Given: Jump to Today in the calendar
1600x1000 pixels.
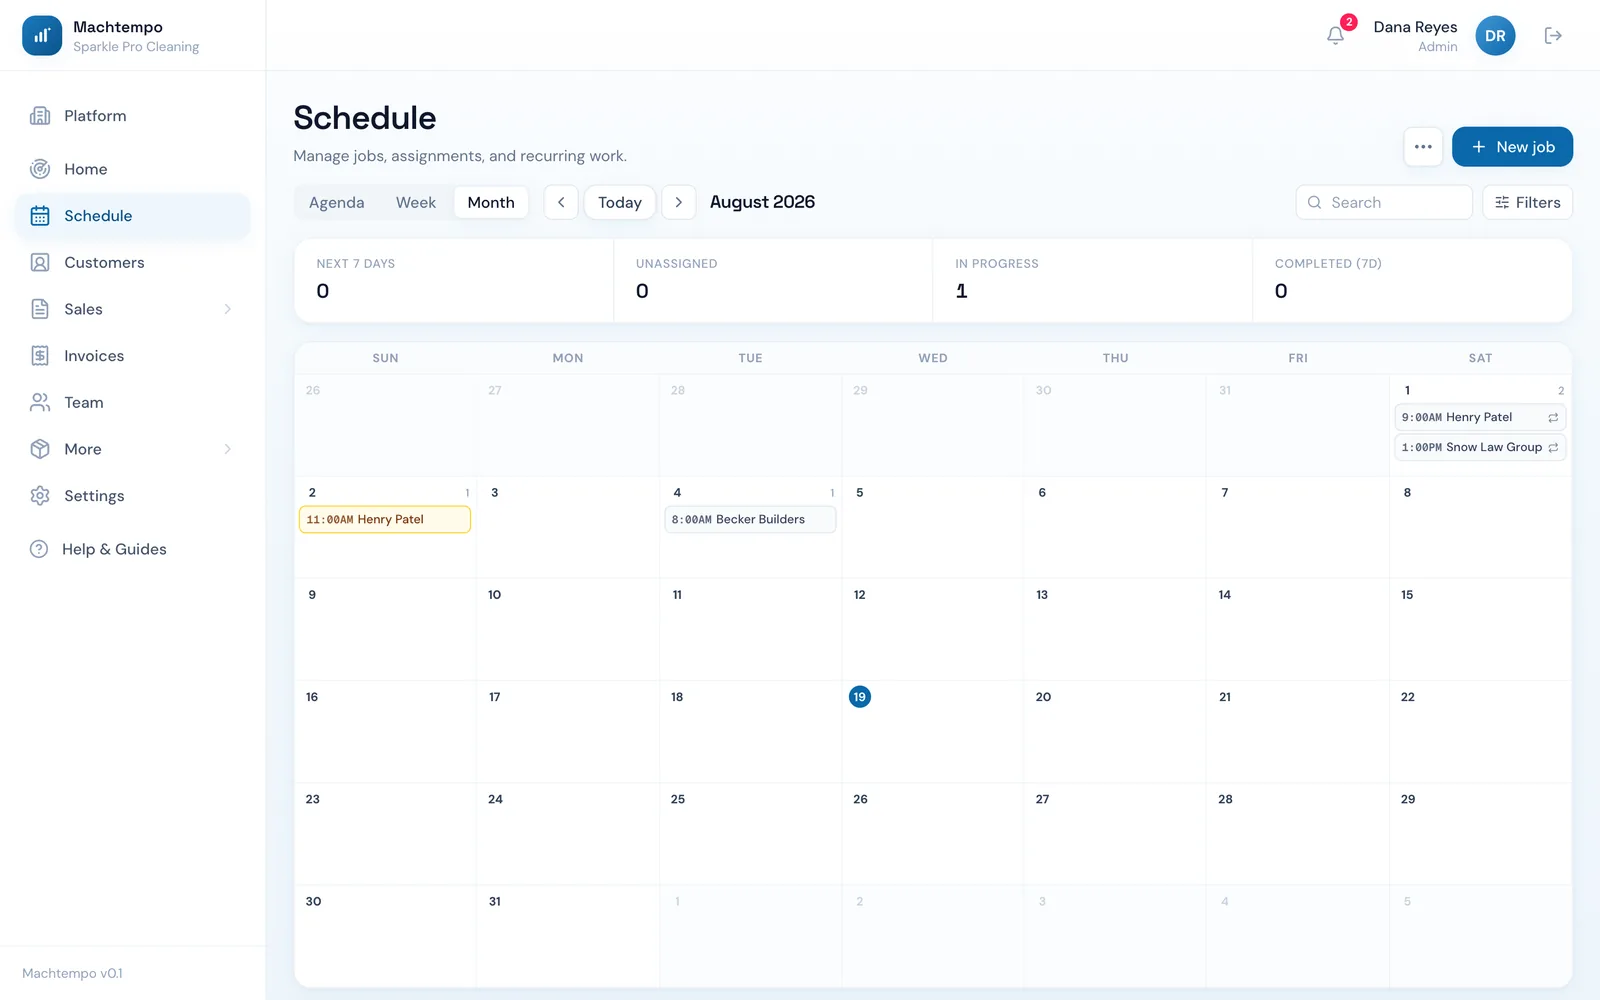Looking at the screenshot, I should (620, 202).
